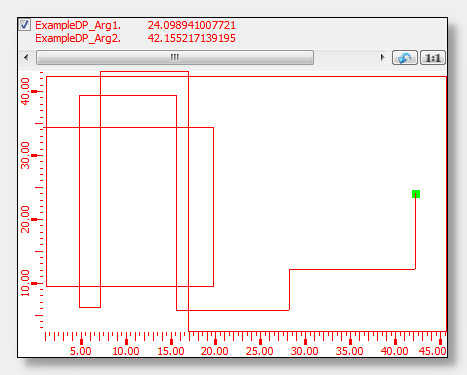
Task: Click the value 42.155217139195
Action: 192,38
